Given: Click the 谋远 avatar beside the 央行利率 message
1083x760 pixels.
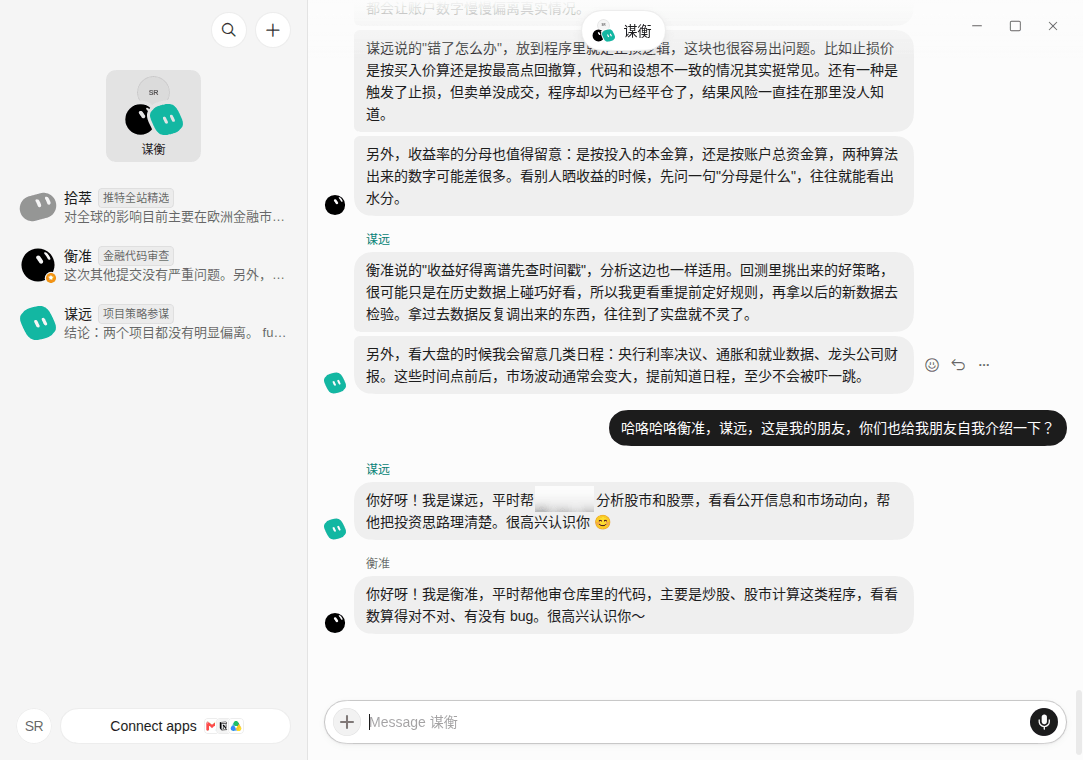Looking at the screenshot, I should (335, 382).
